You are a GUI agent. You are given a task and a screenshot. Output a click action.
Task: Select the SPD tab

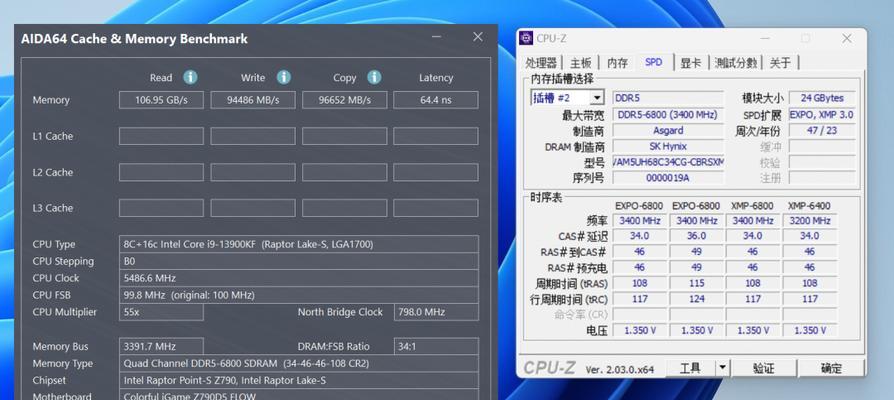(653, 62)
